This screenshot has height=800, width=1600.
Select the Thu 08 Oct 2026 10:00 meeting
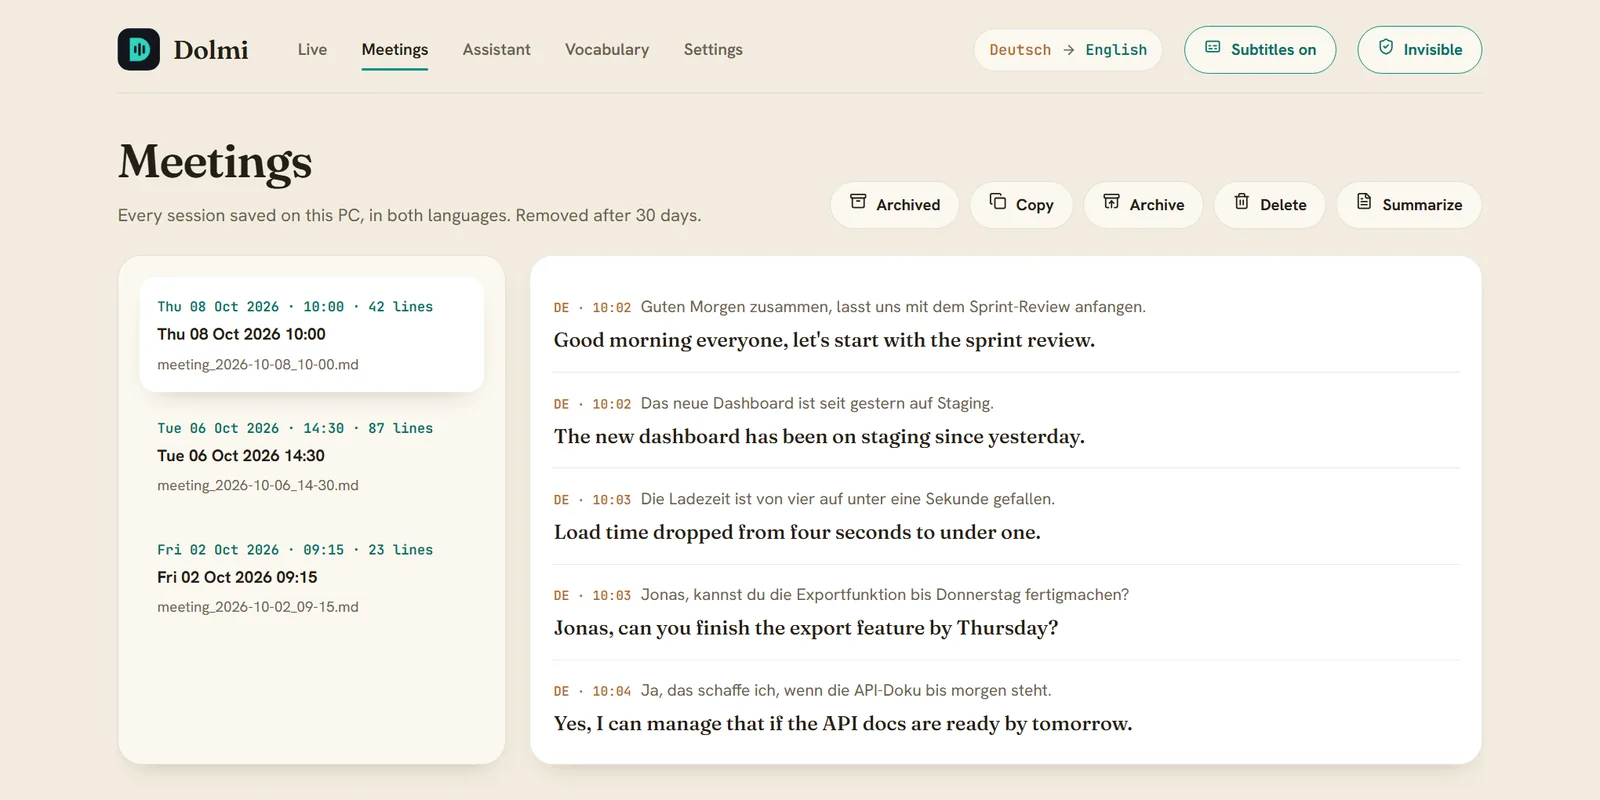312,334
